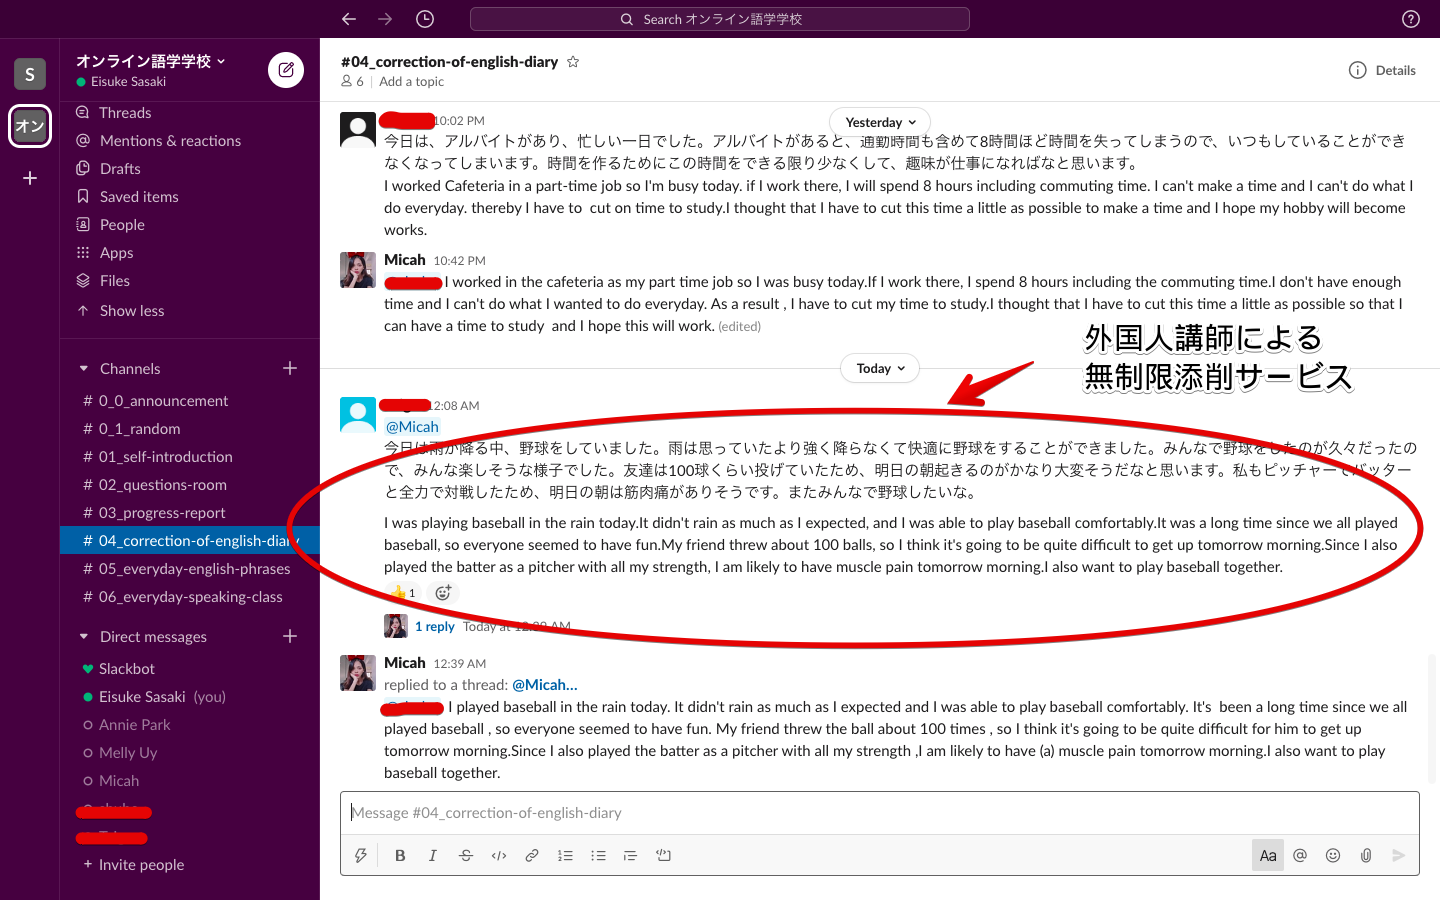Open Saved items
The width and height of the screenshot is (1440, 900).
139,197
